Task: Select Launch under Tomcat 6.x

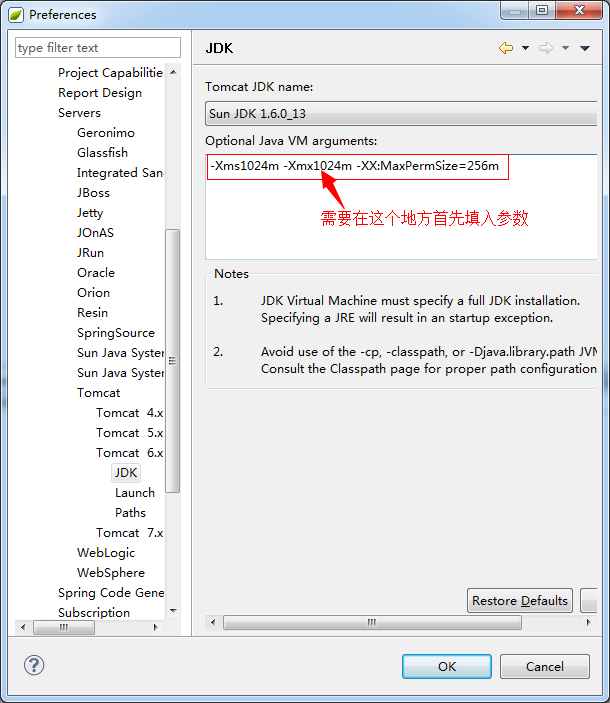Action: click(134, 493)
